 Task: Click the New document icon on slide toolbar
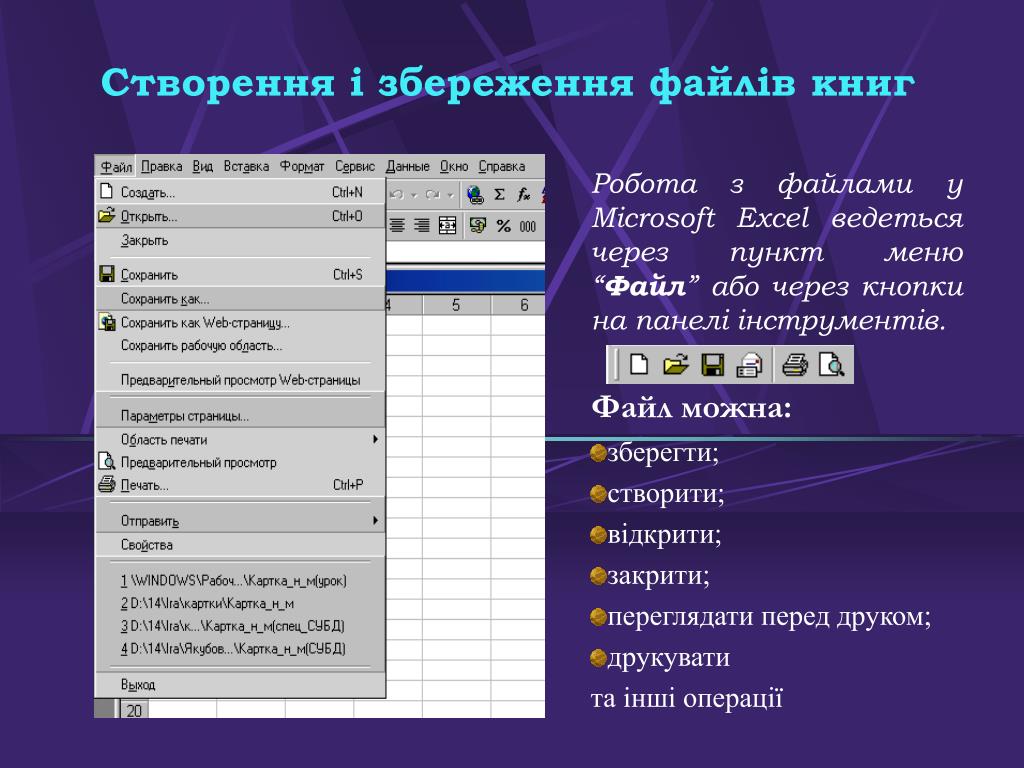[639, 364]
